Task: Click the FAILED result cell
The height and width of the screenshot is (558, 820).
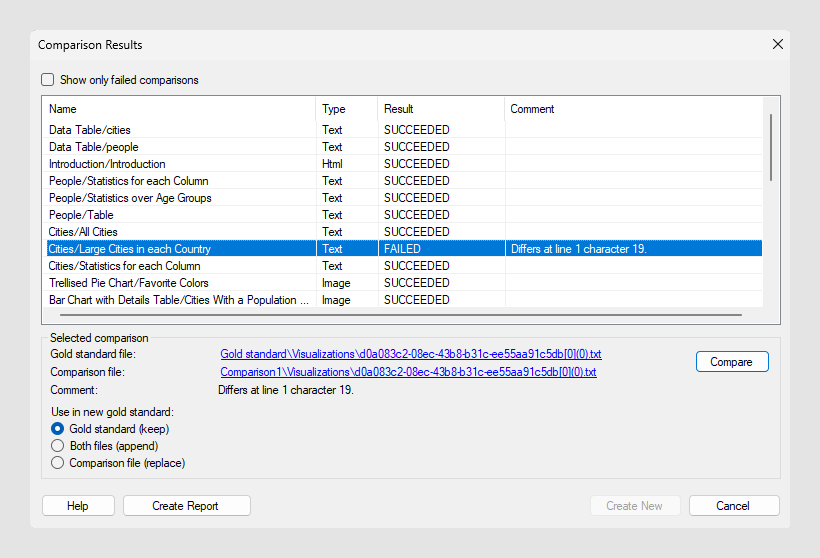Action: point(441,249)
